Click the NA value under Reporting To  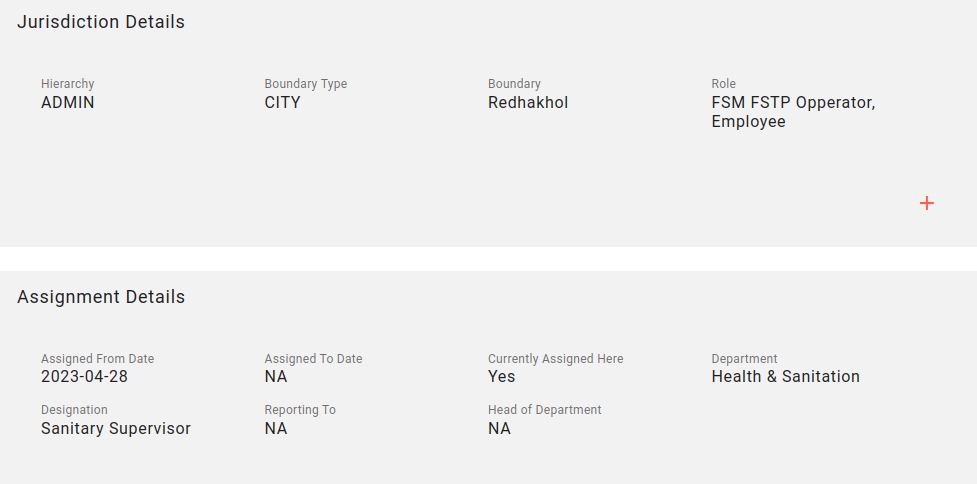pyautogui.click(x=276, y=429)
